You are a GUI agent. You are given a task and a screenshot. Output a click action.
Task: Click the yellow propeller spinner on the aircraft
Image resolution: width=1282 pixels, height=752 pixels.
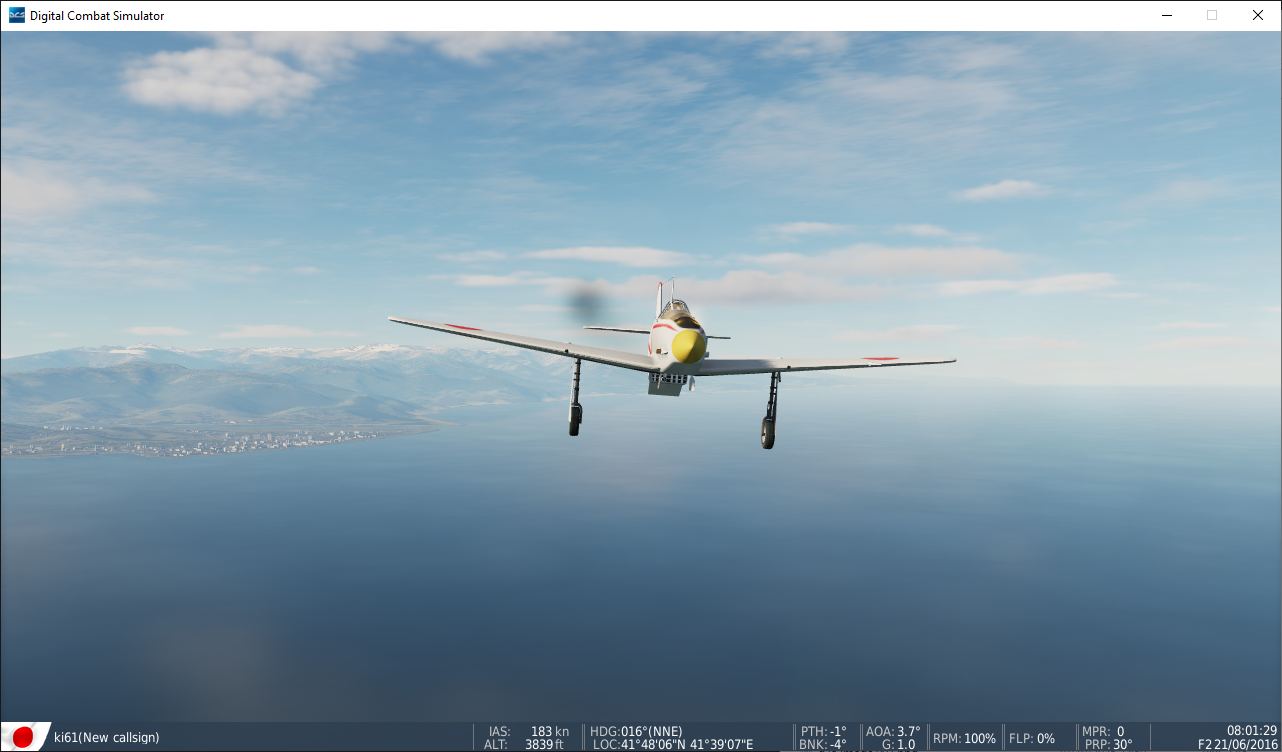(687, 347)
